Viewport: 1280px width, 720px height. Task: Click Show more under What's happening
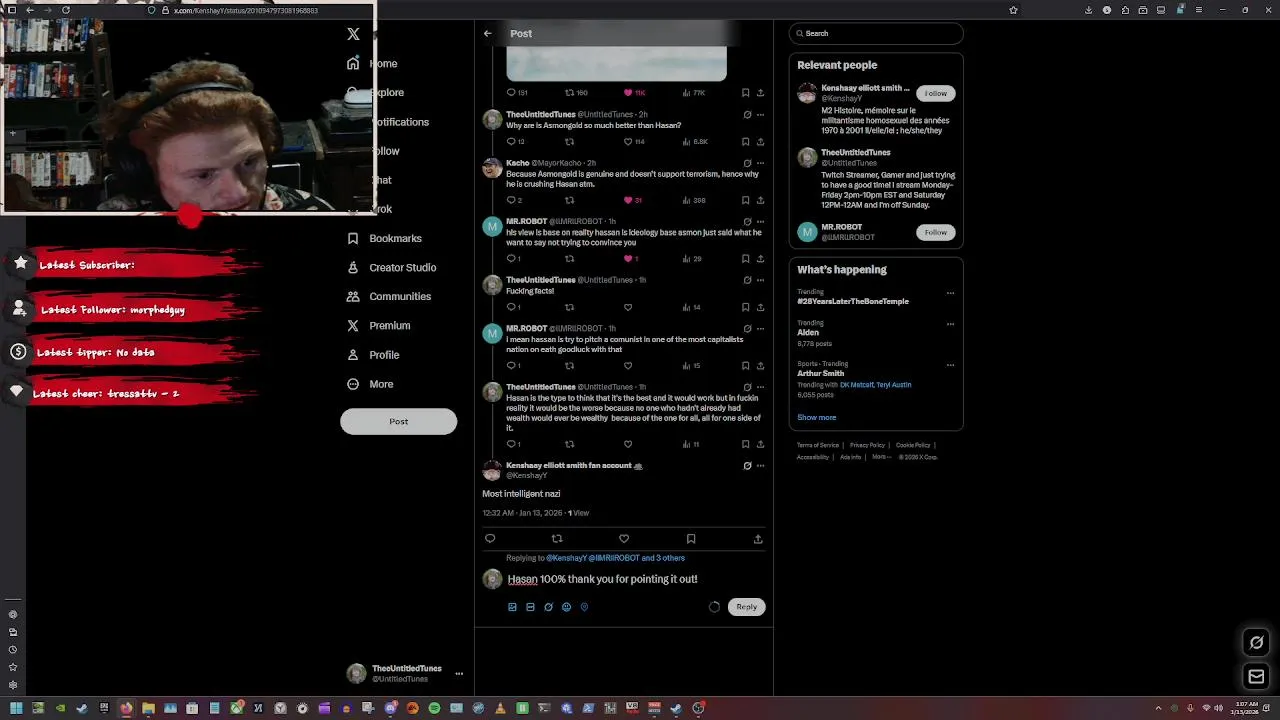point(816,417)
